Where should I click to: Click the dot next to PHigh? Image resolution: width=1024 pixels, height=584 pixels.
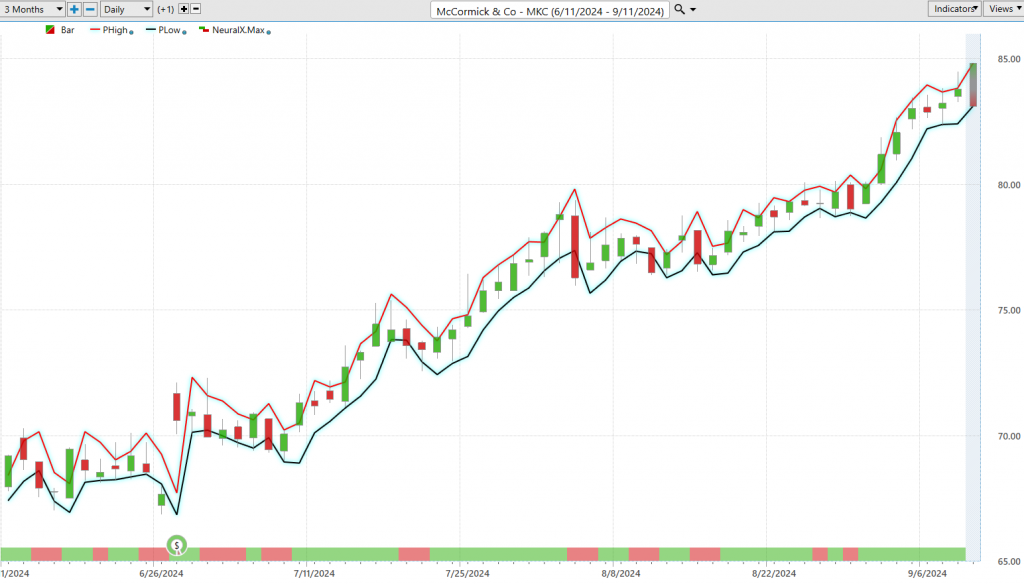(x=131, y=32)
